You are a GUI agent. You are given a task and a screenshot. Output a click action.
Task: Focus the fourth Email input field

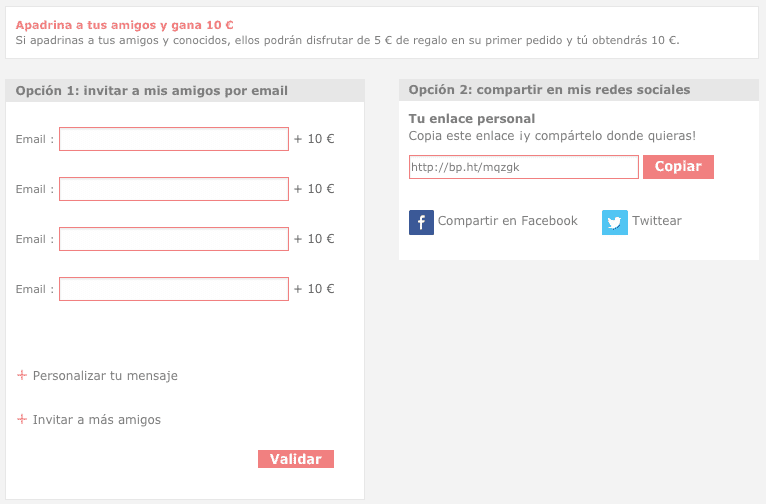tap(174, 289)
